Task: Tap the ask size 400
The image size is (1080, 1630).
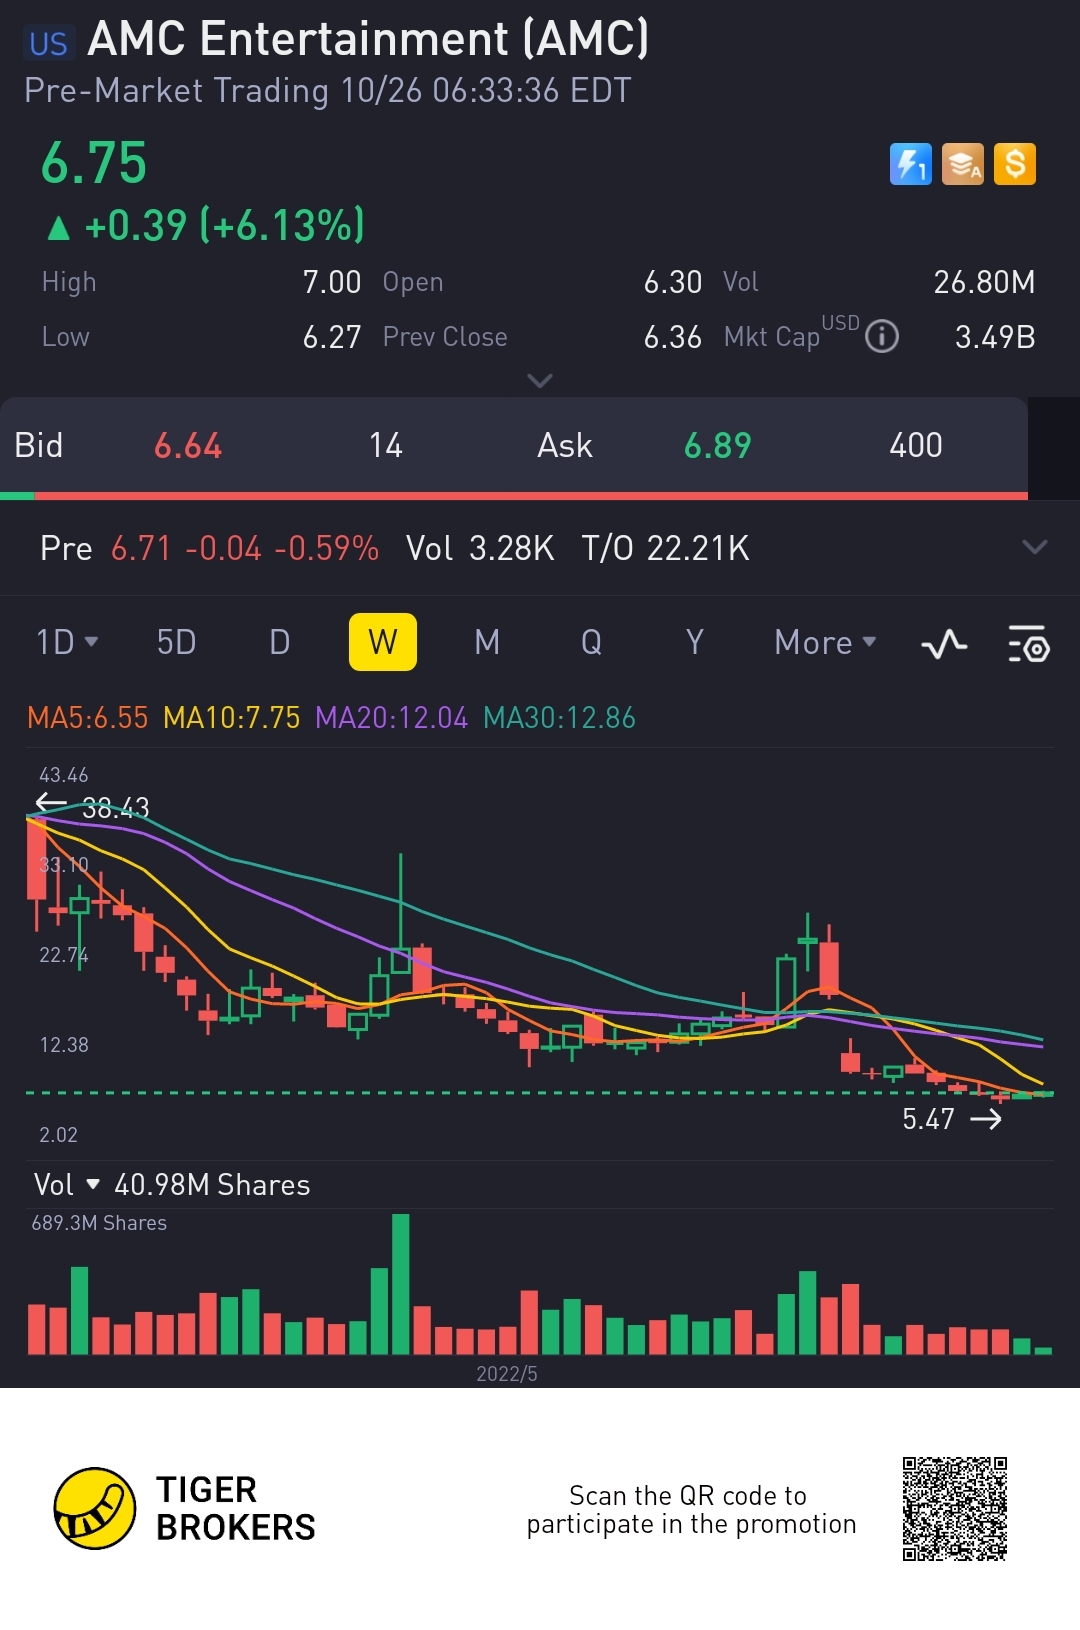Action: (916, 446)
